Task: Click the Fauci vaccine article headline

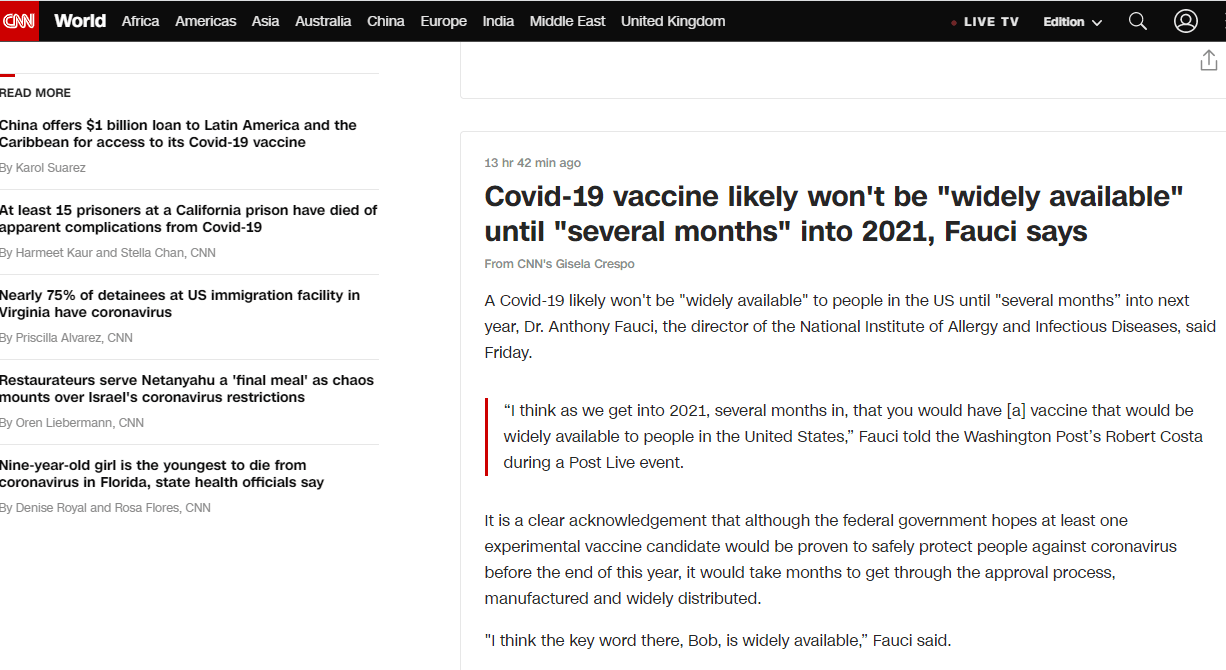Action: click(833, 214)
